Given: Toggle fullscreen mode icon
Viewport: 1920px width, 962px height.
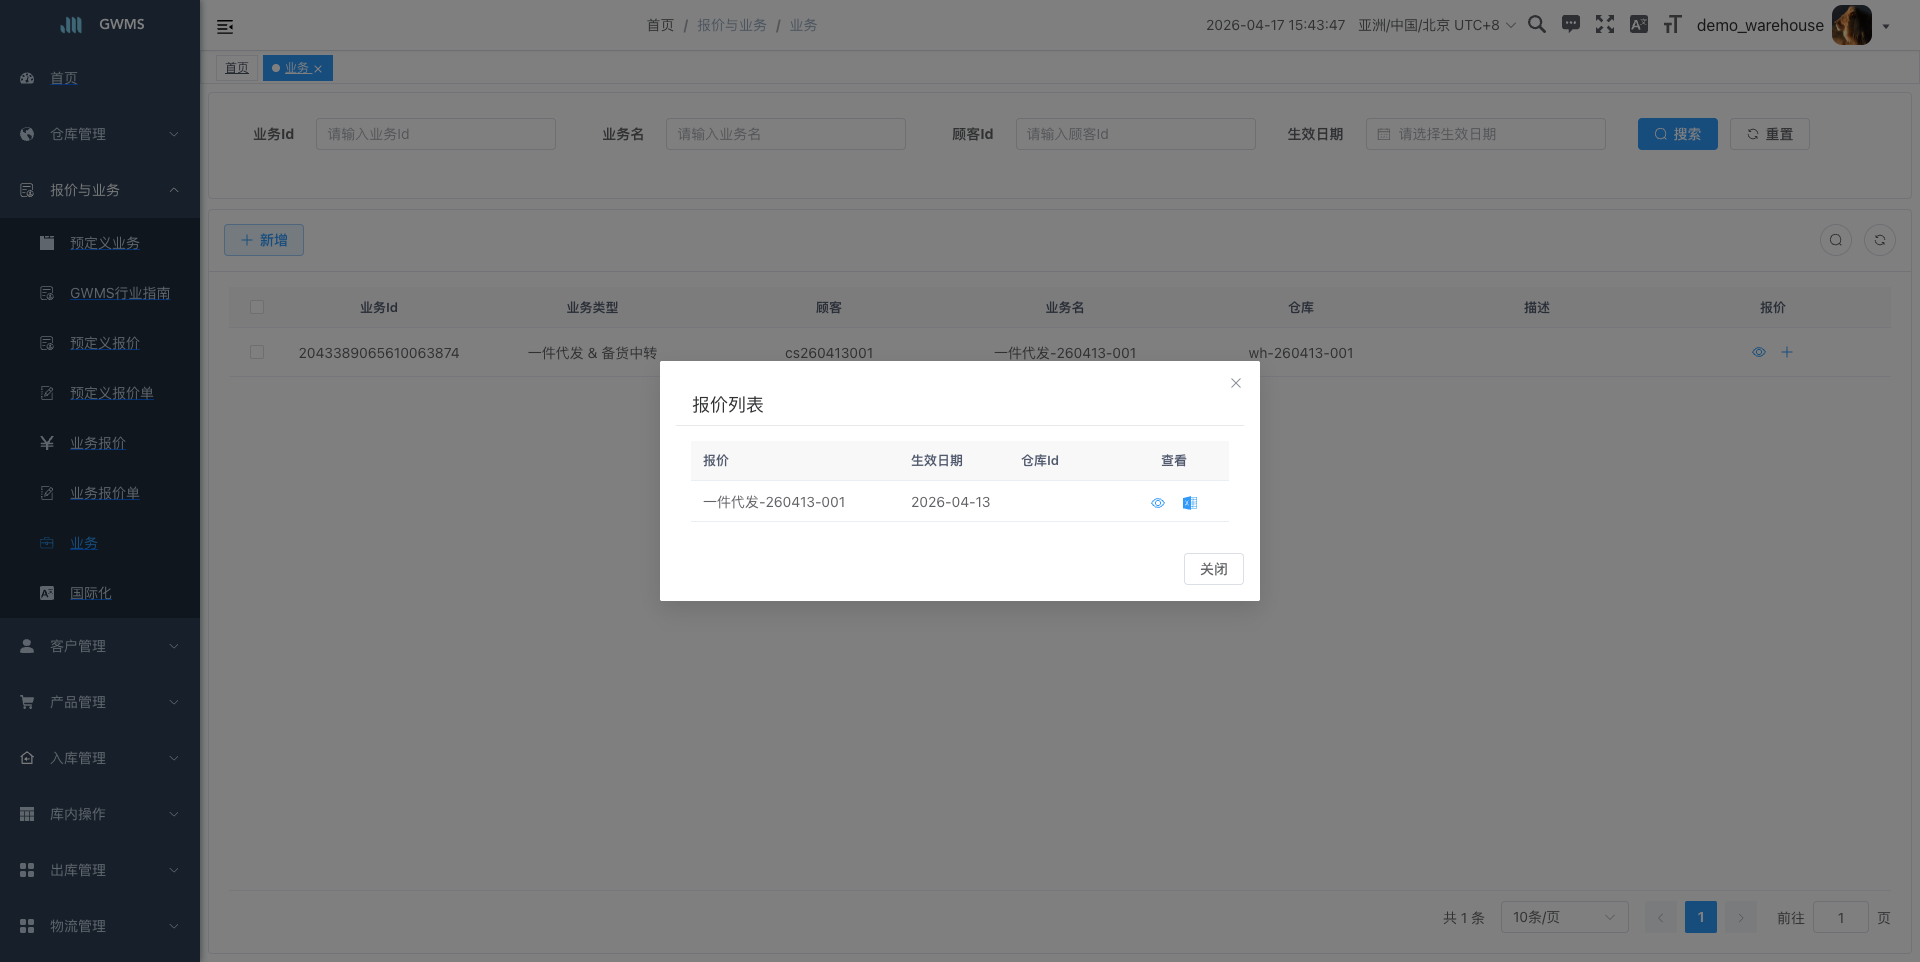Looking at the screenshot, I should pyautogui.click(x=1605, y=25).
